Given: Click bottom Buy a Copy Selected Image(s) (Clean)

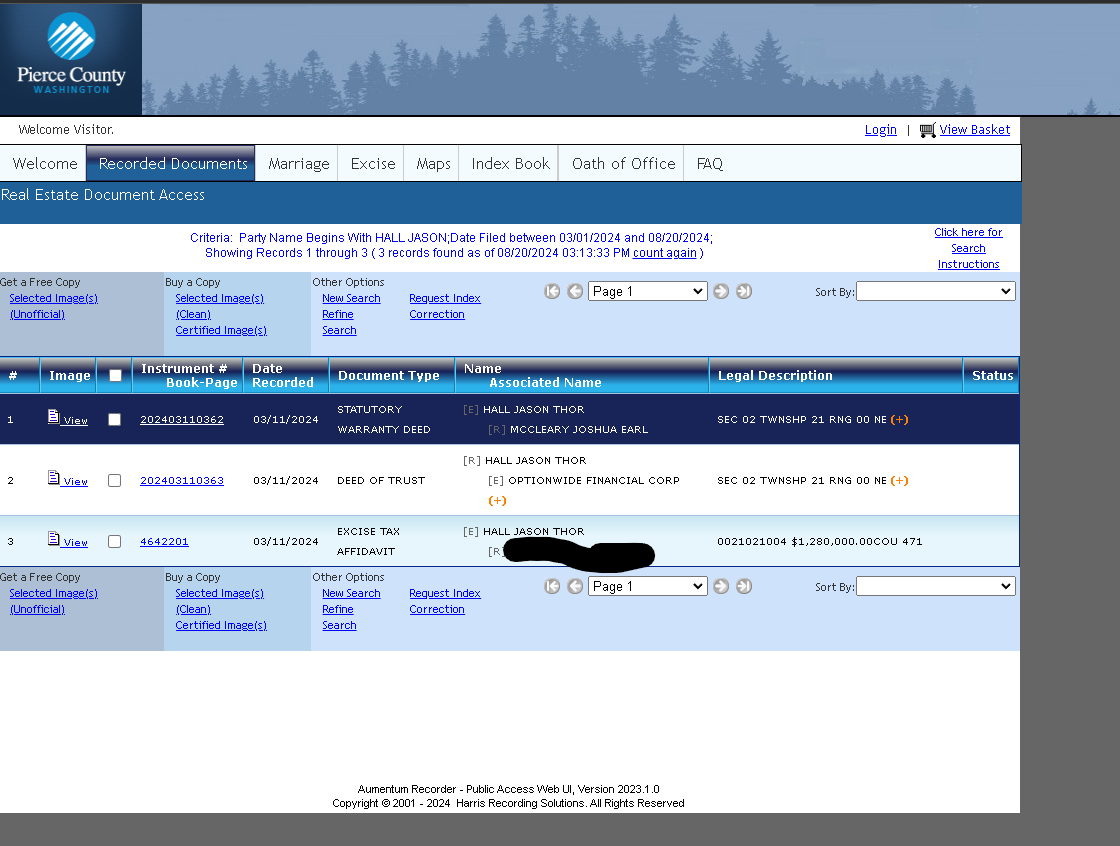Looking at the screenshot, I should (x=219, y=602).
